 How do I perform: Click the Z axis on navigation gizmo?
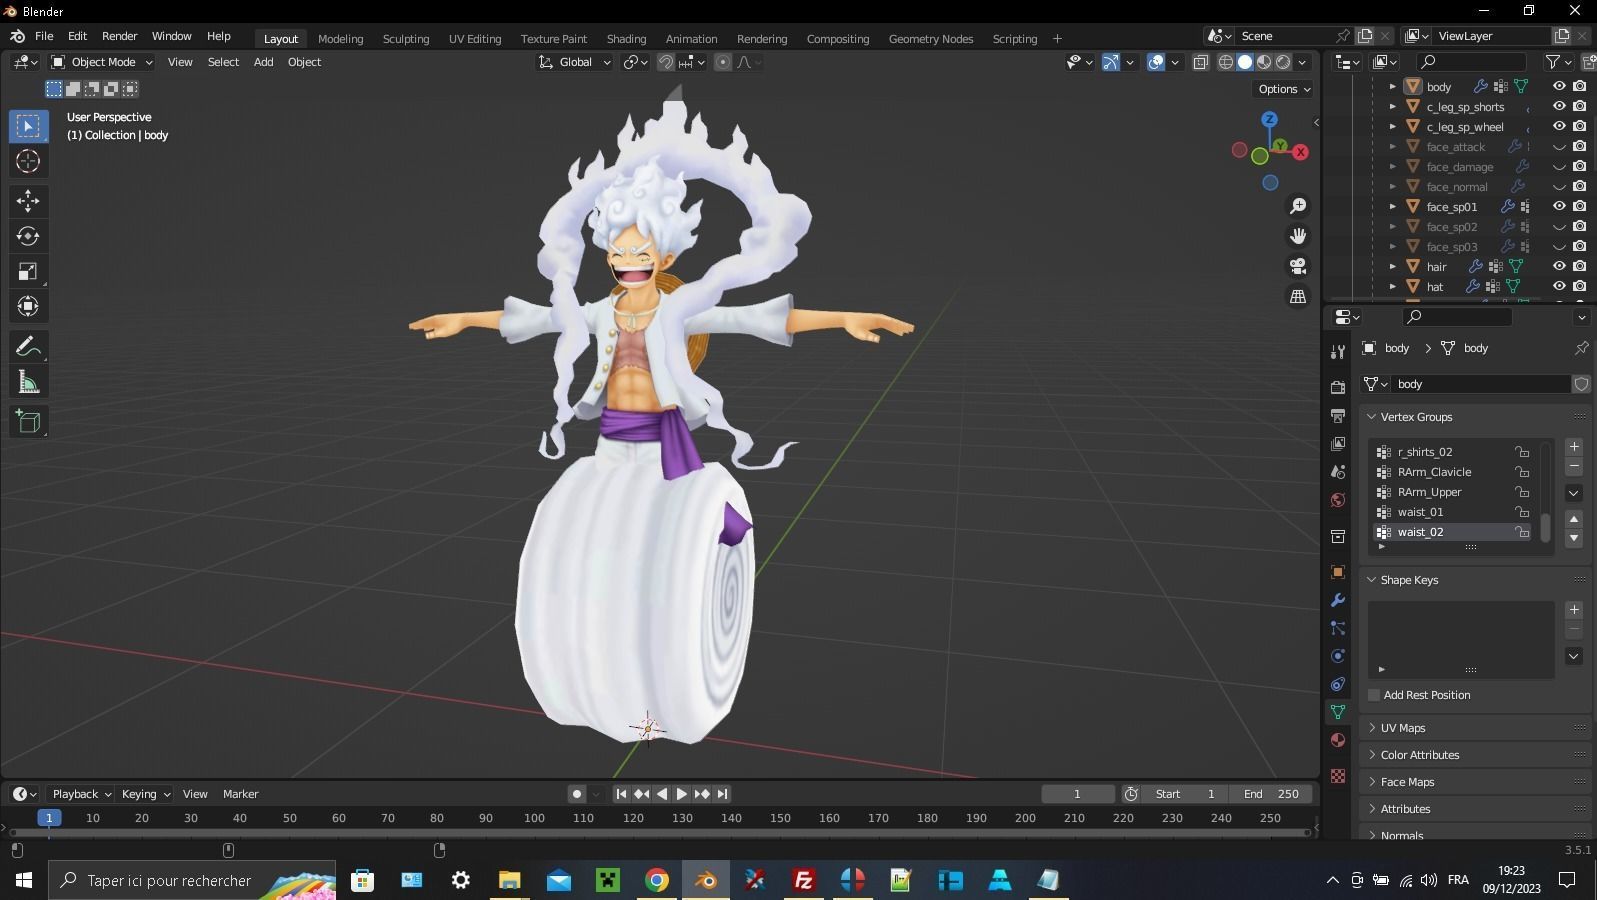(x=1270, y=119)
